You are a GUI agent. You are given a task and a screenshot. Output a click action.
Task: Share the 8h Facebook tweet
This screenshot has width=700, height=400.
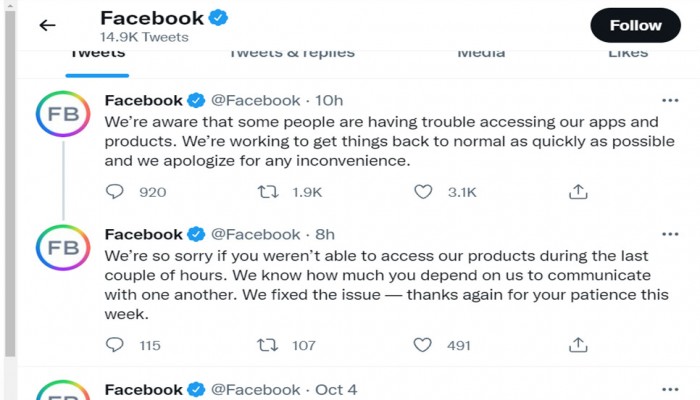pos(578,345)
